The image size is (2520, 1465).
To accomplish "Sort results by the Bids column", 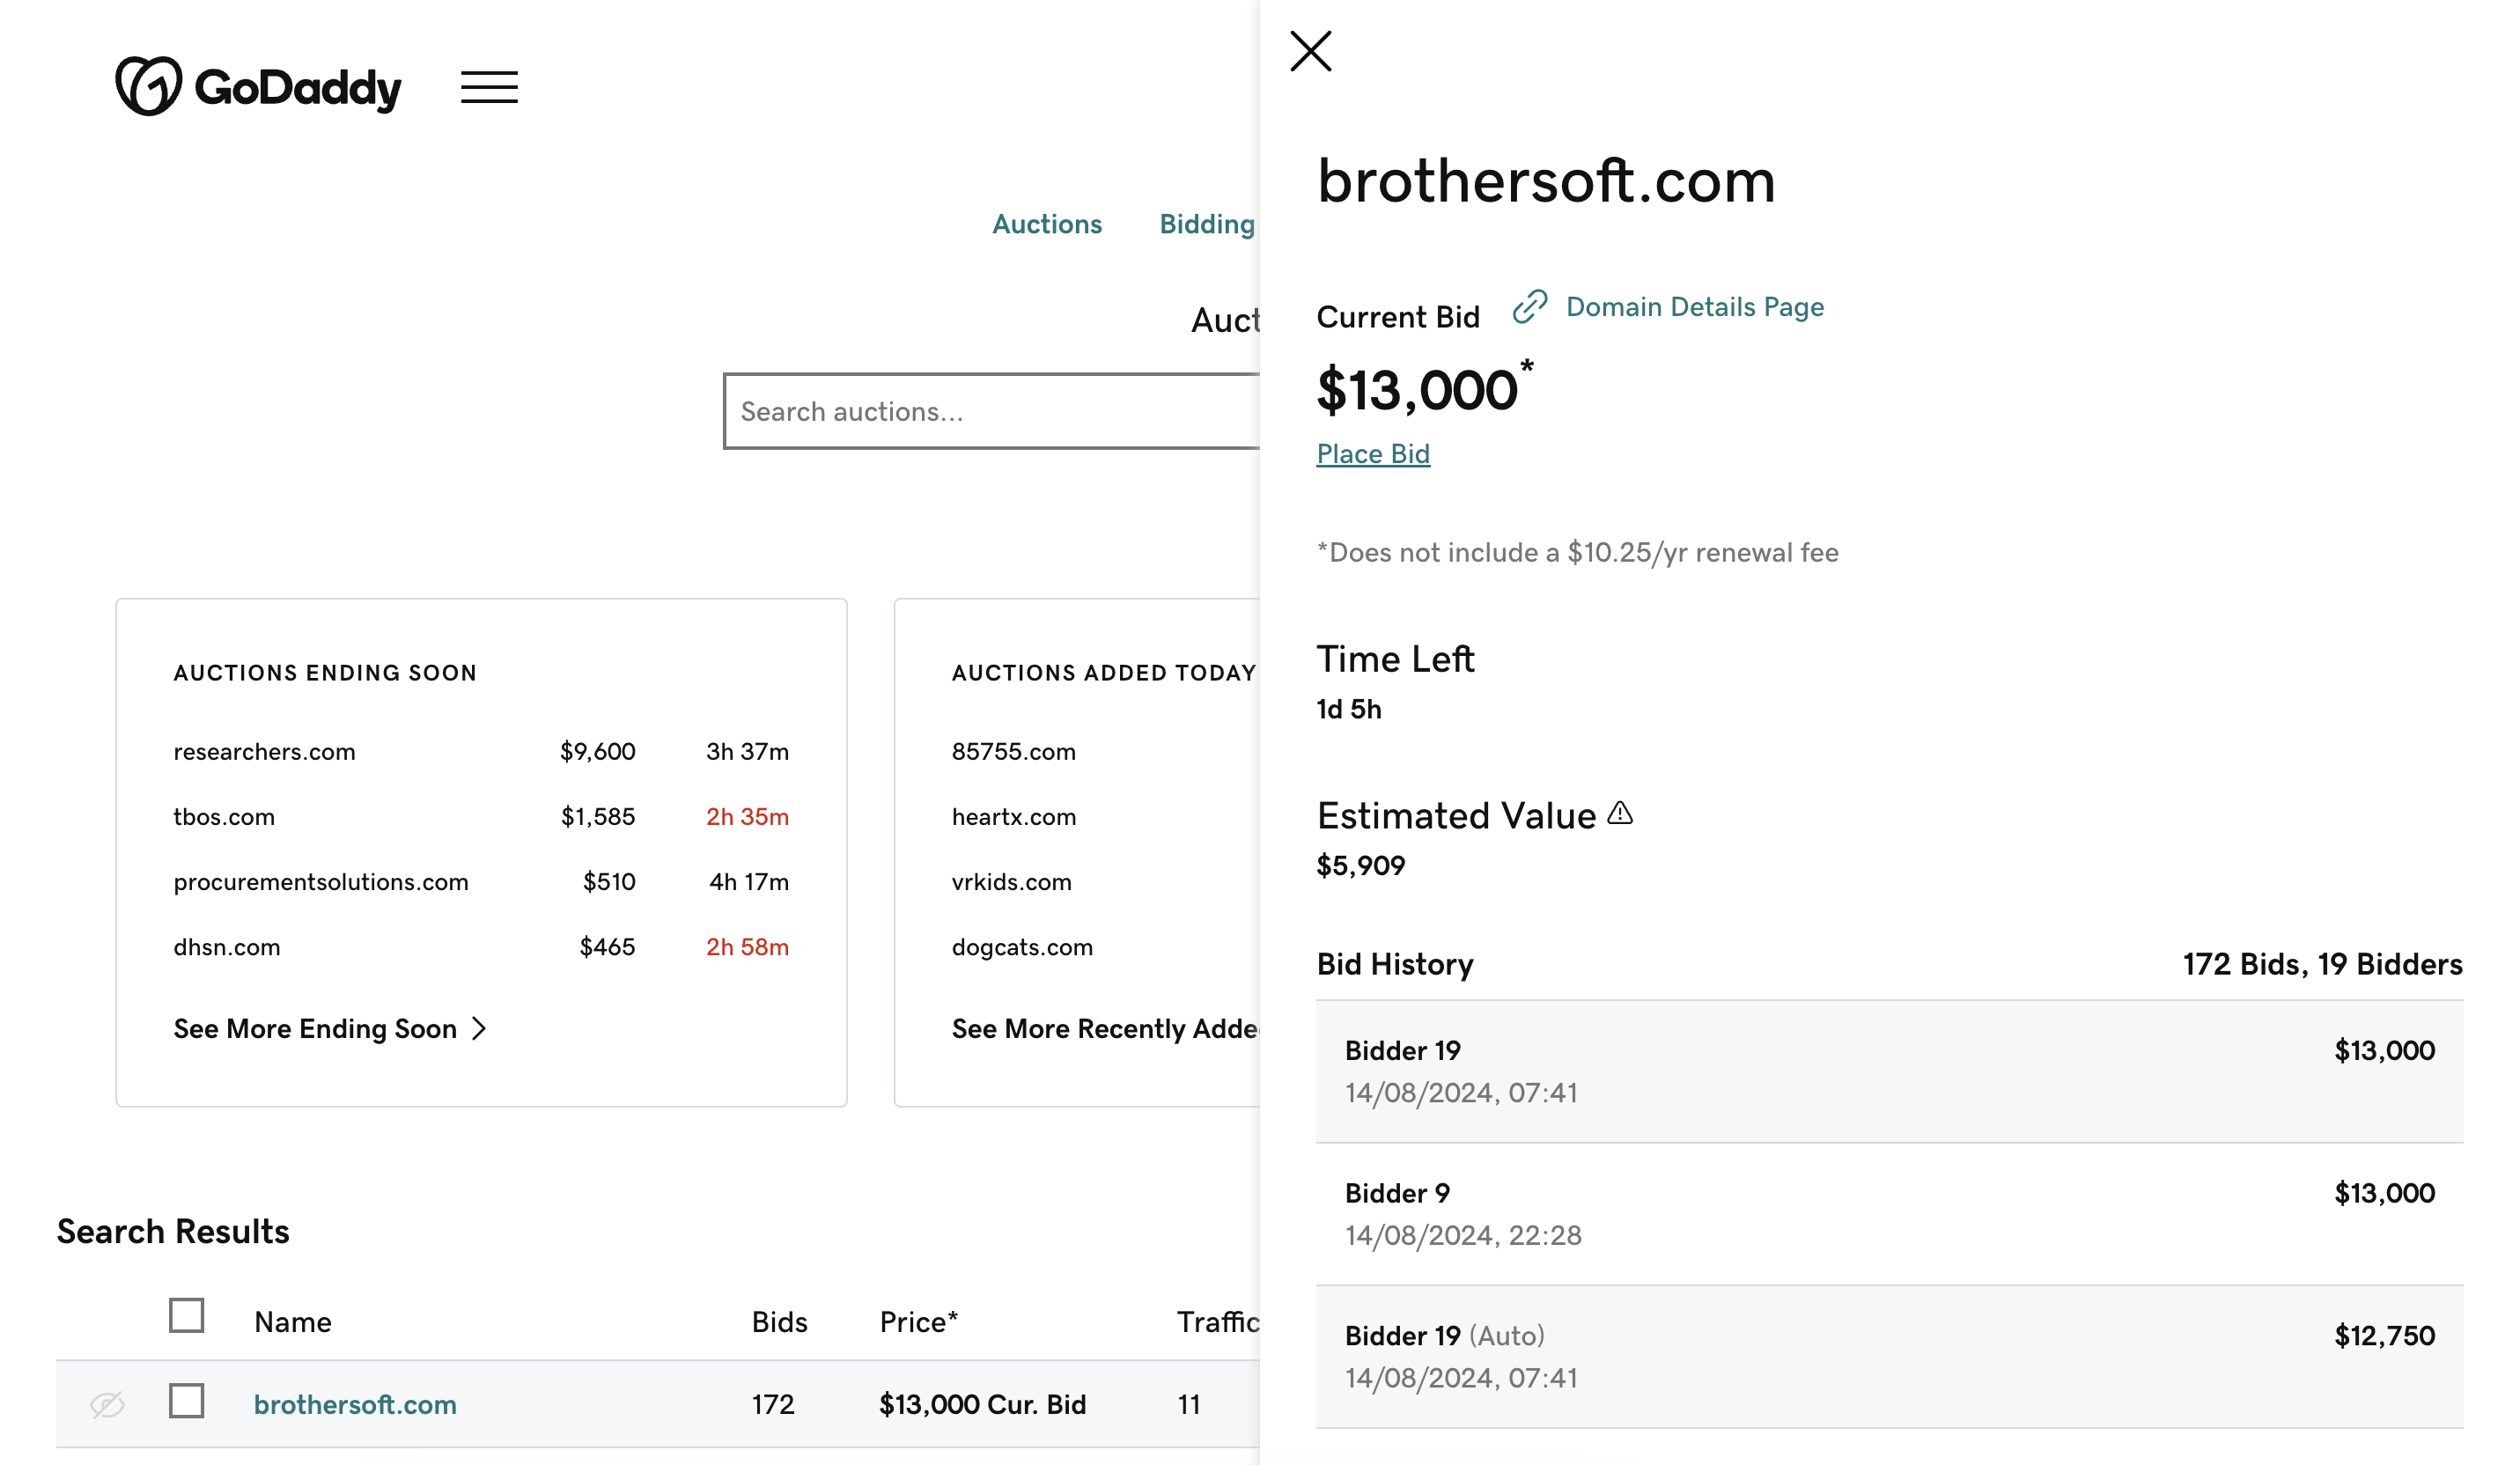I will click(779, 1322).
